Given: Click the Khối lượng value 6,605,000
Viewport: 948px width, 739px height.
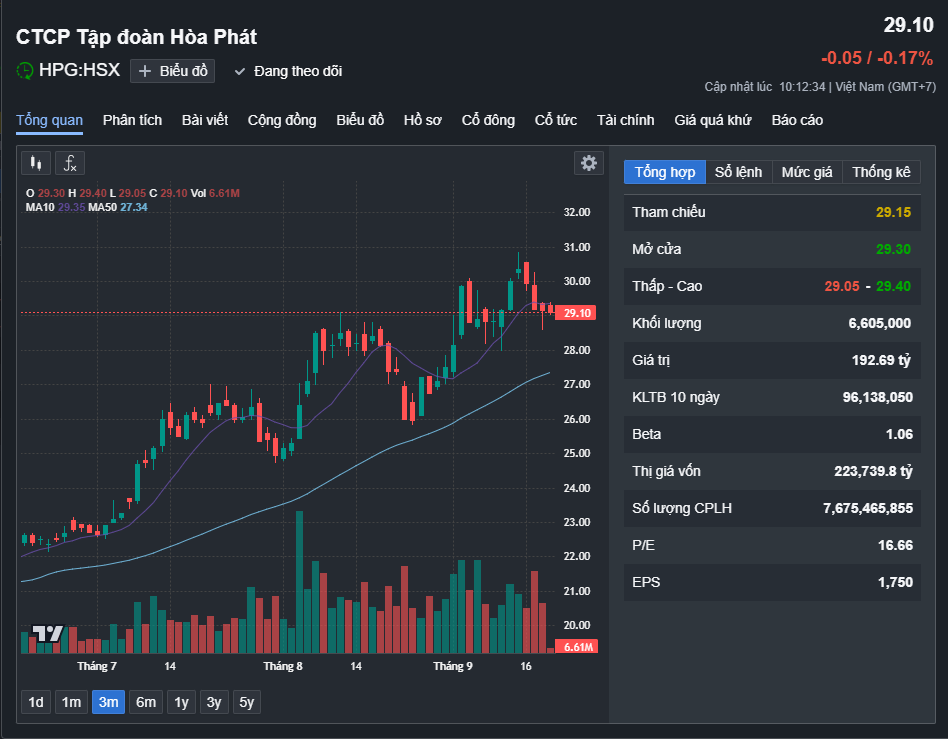Looking at the screenshot, I should coord(880,324).
